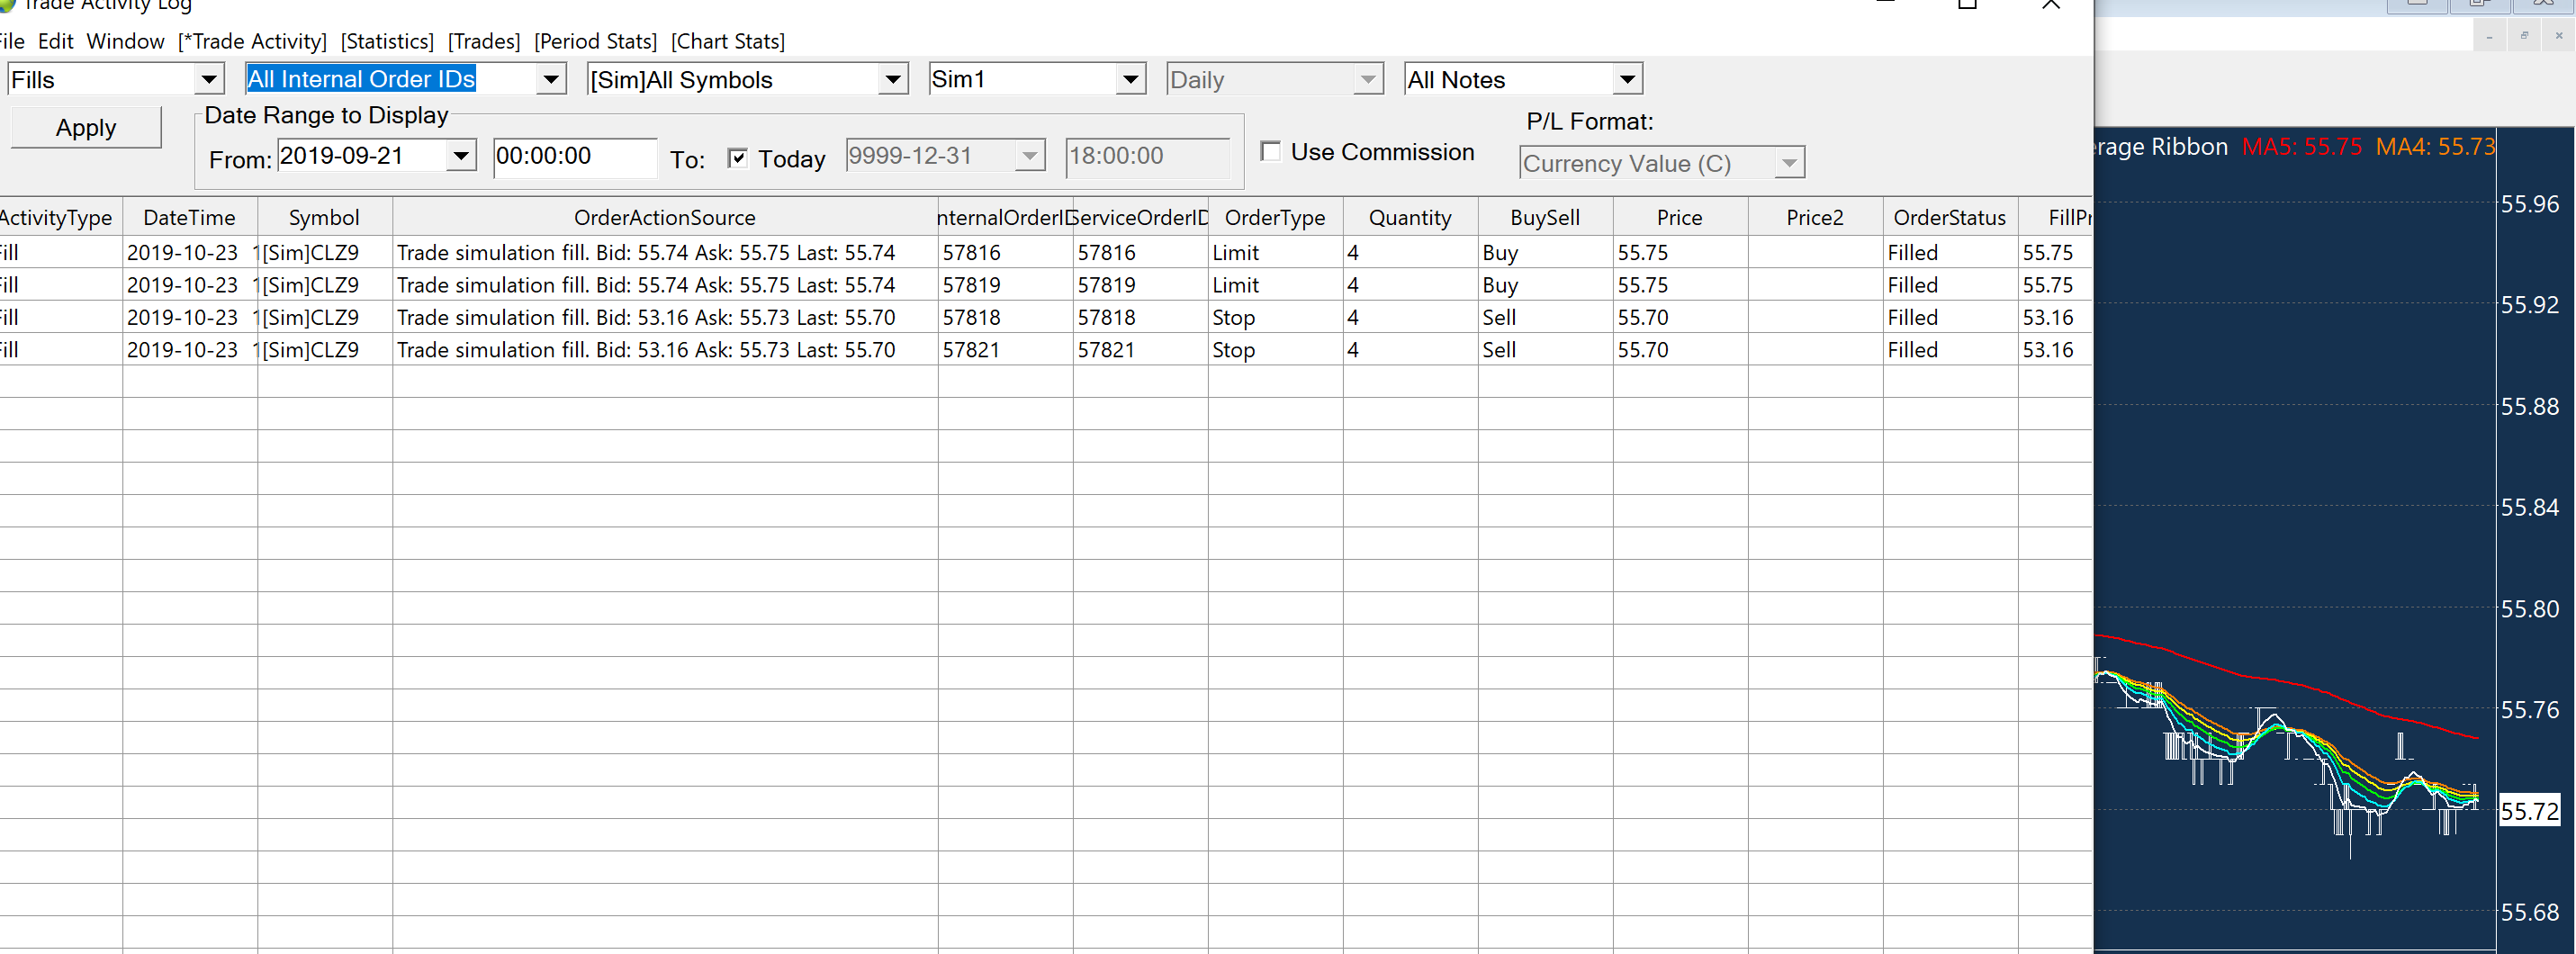
Task: Select internal order ID 57818 cell
Action: click(1005, 317)
